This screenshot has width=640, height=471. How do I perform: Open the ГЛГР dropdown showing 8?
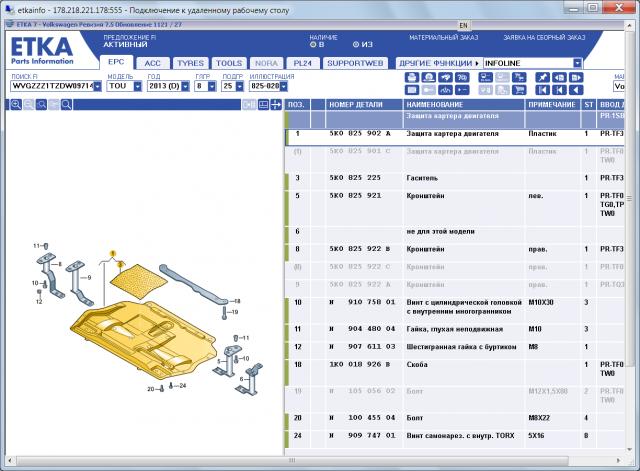[x=211, y=86]
